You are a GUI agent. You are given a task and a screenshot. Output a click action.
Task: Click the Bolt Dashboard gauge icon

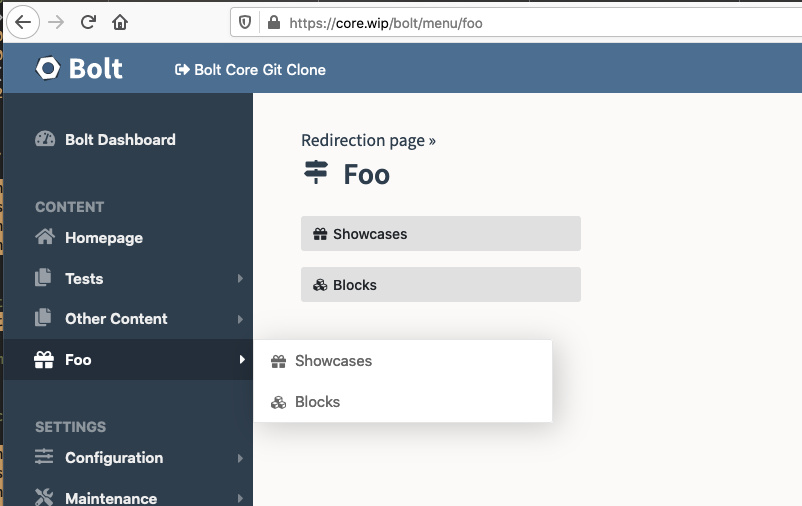(x=45, y=139)
